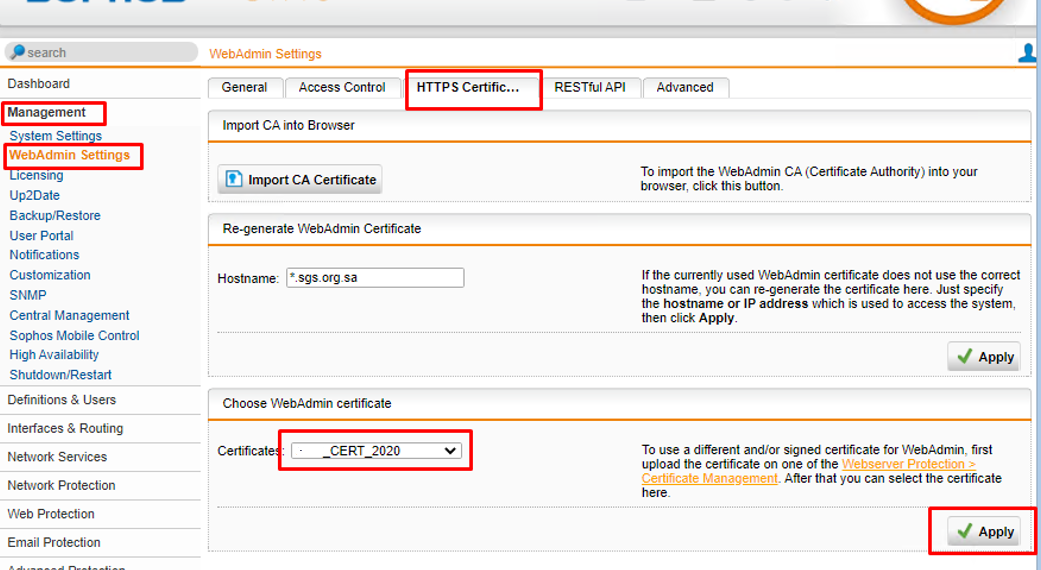Go to Licensing page
This screenshot has height=570, width=1041.
point(37,175)
